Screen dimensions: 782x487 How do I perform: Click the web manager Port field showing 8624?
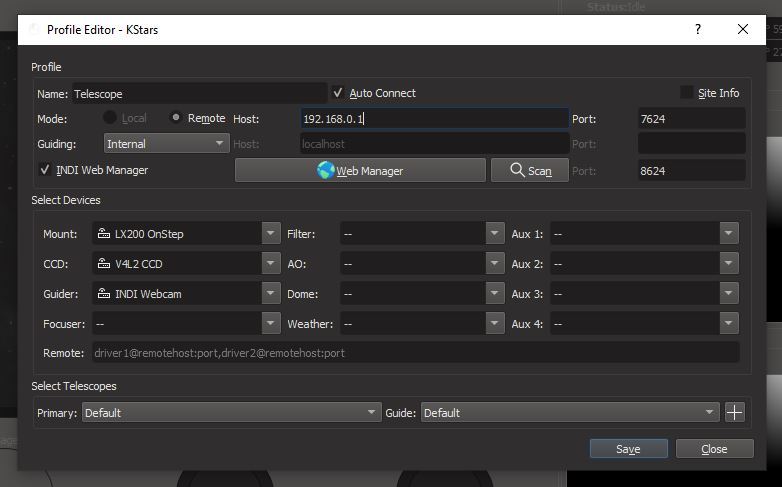point(691,171)
